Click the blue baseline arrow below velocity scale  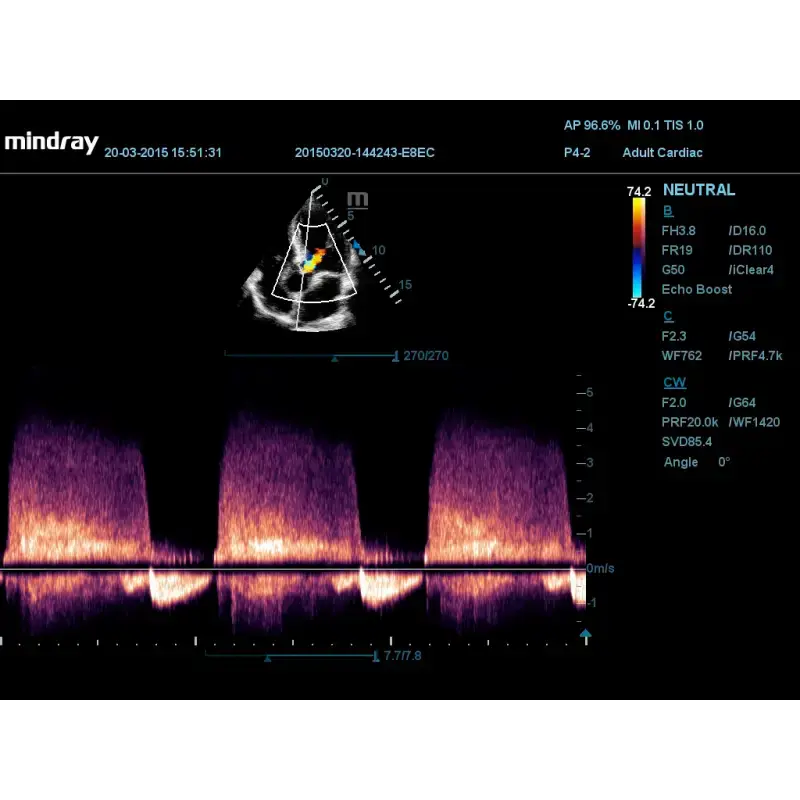click(x=586, y=634)
